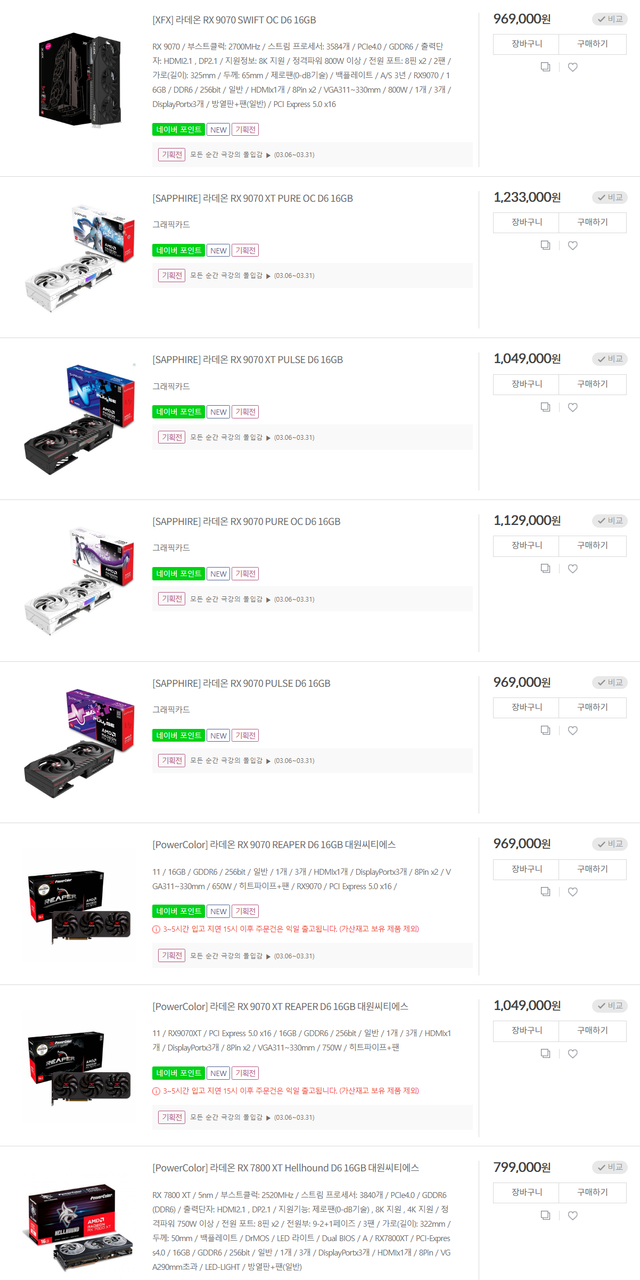This screenshot has height=1280, width=640.
Task: Click 네이버 포인트 badge on RX 9070 XT PULSE
Action: 178,412
